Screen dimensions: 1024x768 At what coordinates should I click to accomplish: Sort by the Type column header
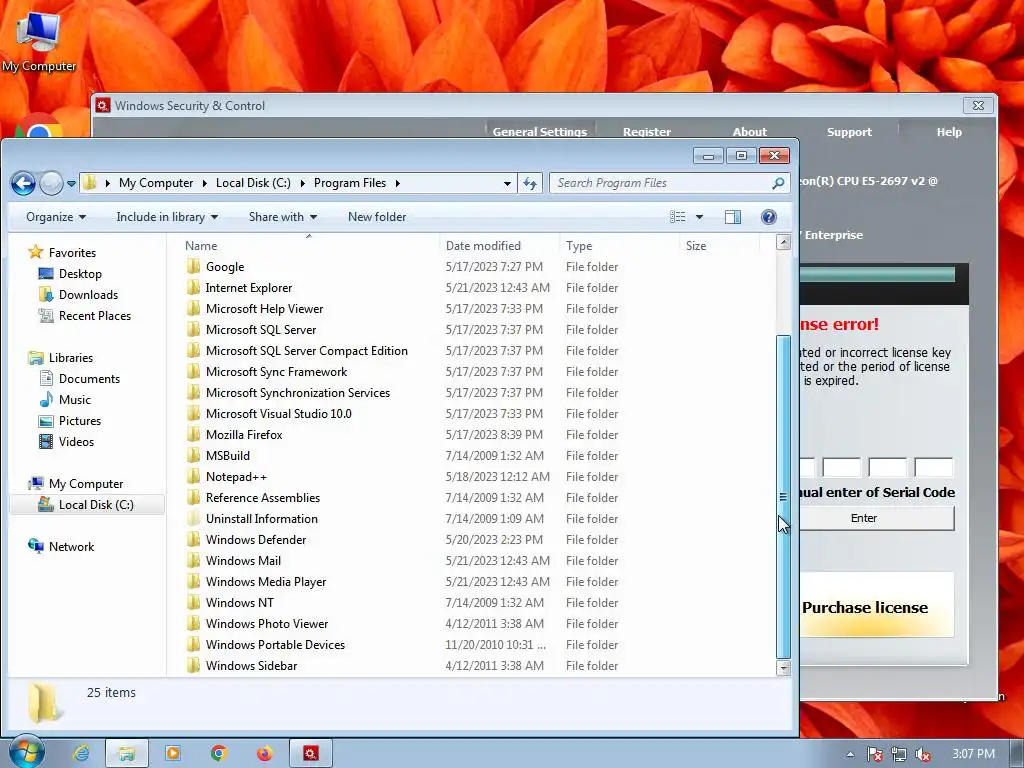click(x=619, y=246)
